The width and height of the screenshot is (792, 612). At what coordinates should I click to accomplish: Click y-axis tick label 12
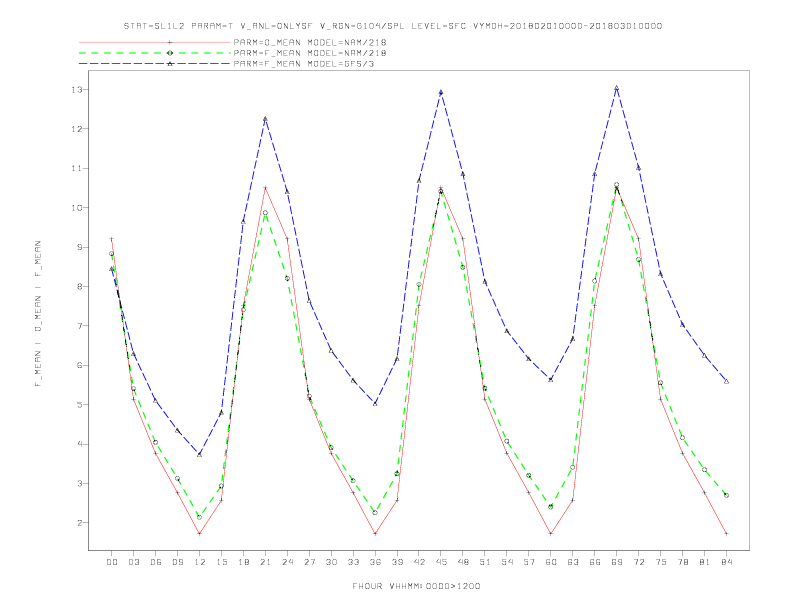point(77,129)
